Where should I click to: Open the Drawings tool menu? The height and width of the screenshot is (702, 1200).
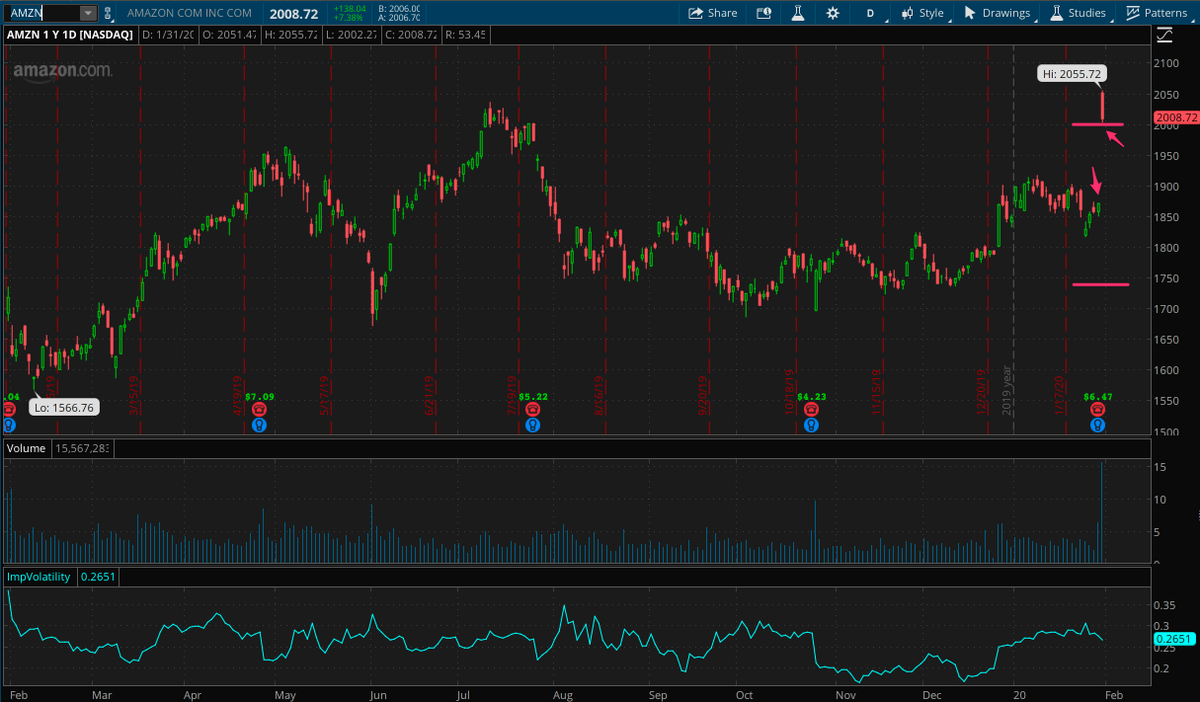[x=997, y=13]
